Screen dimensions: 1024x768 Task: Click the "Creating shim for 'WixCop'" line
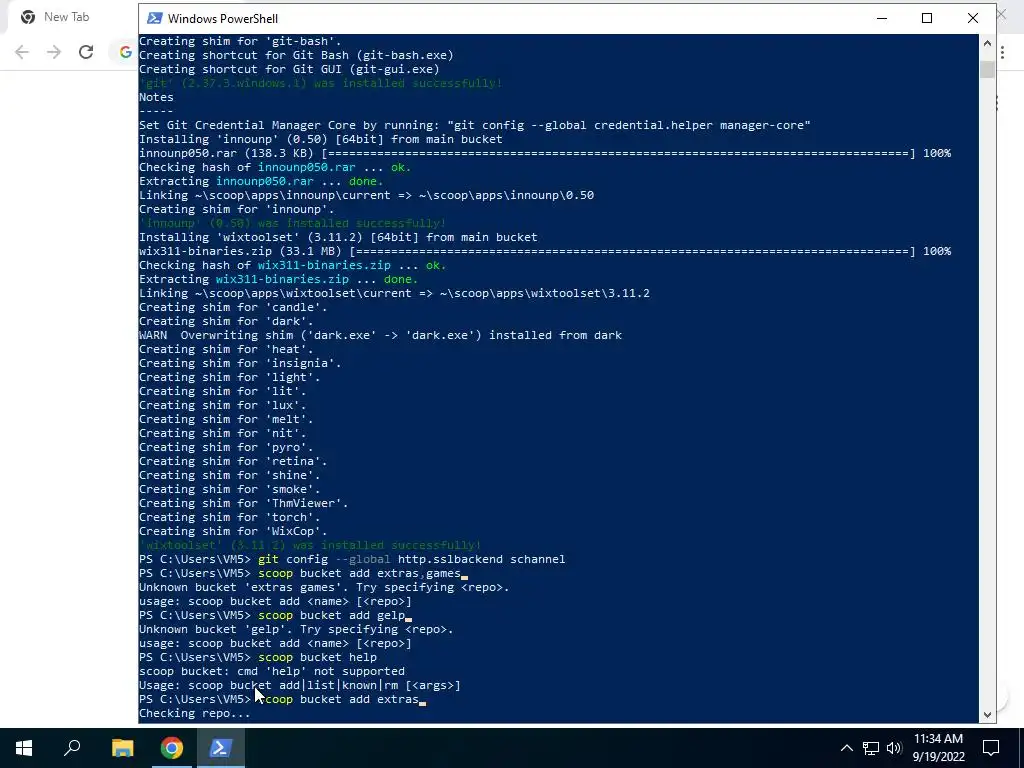point(232,531)
